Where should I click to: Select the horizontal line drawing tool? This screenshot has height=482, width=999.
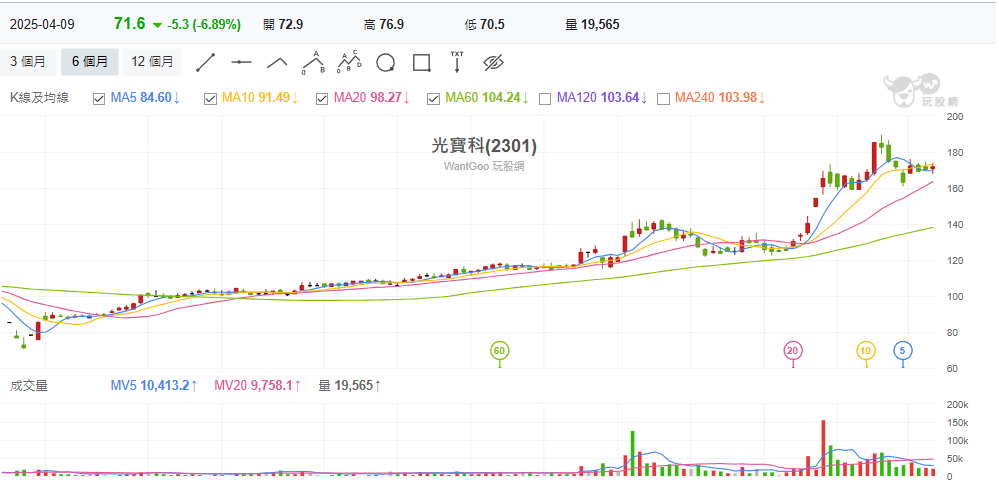240,63
